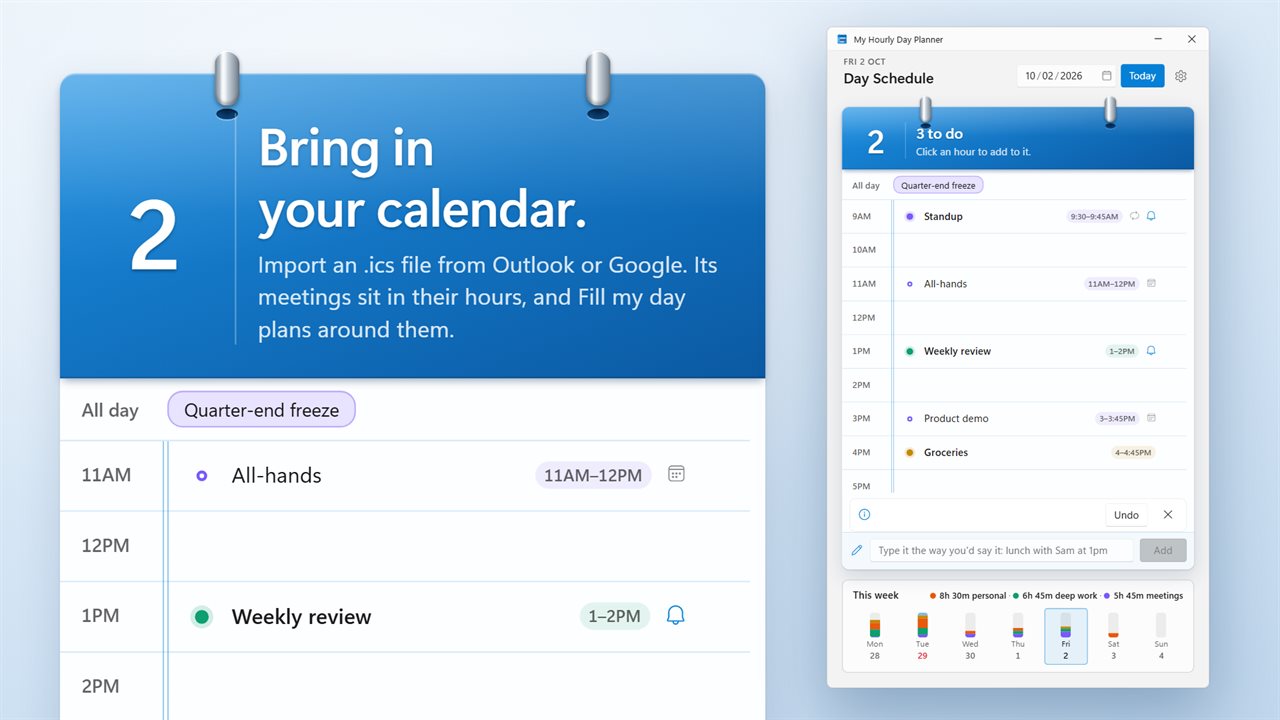Image resolution: width=1280 pixels, height=720 pixels.
Task: Toggle Weekly review's bell in planner window
Action: (1151, 351)
